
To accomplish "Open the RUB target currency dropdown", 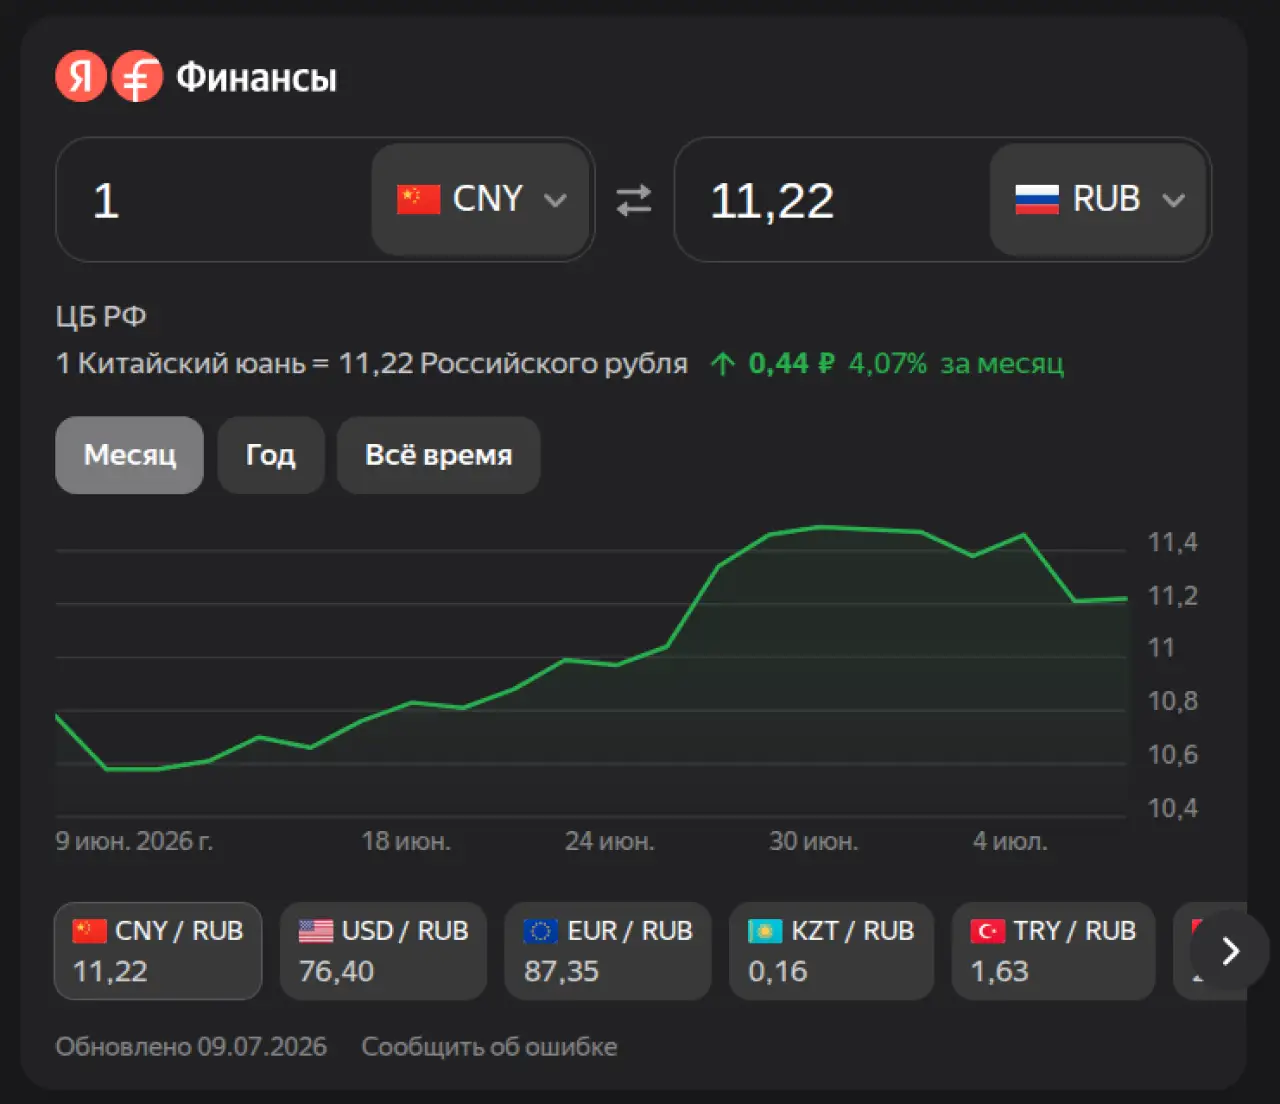I will [x=1098, y=199].
